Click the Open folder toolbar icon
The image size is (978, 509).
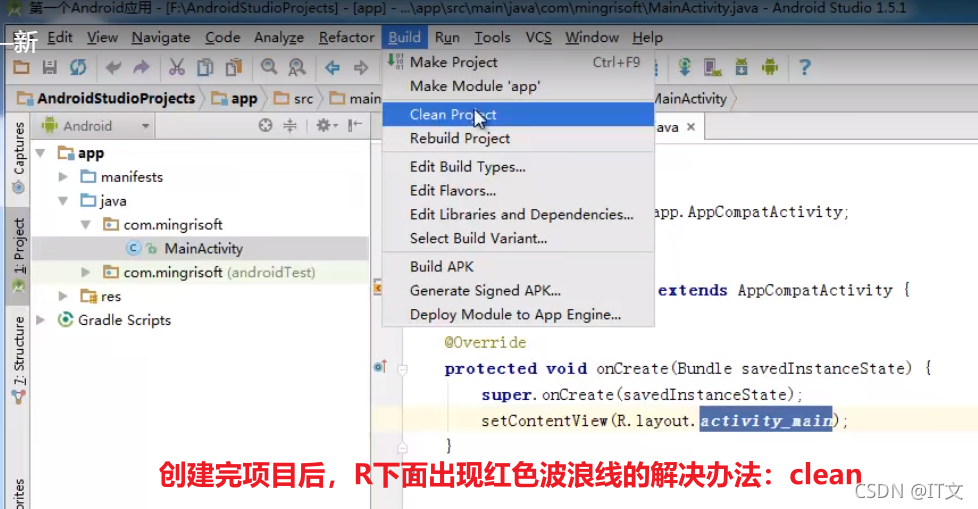(21, 67)
